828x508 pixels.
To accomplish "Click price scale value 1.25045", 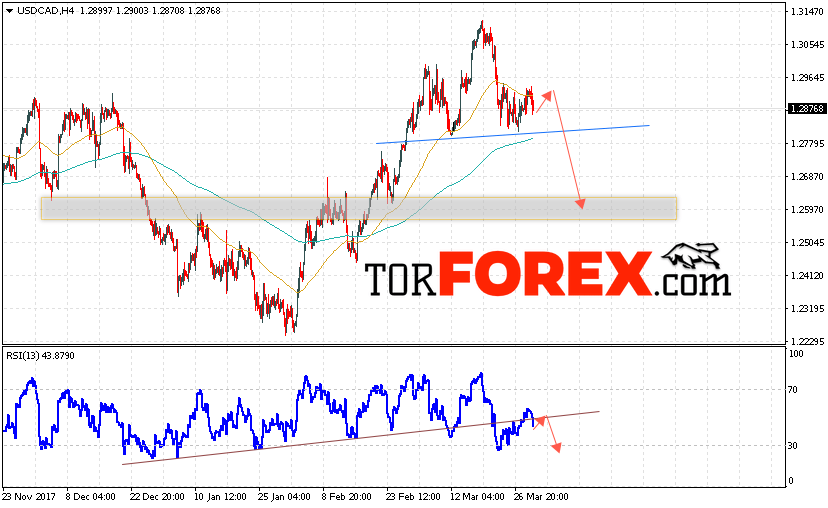I will point(807,243).
